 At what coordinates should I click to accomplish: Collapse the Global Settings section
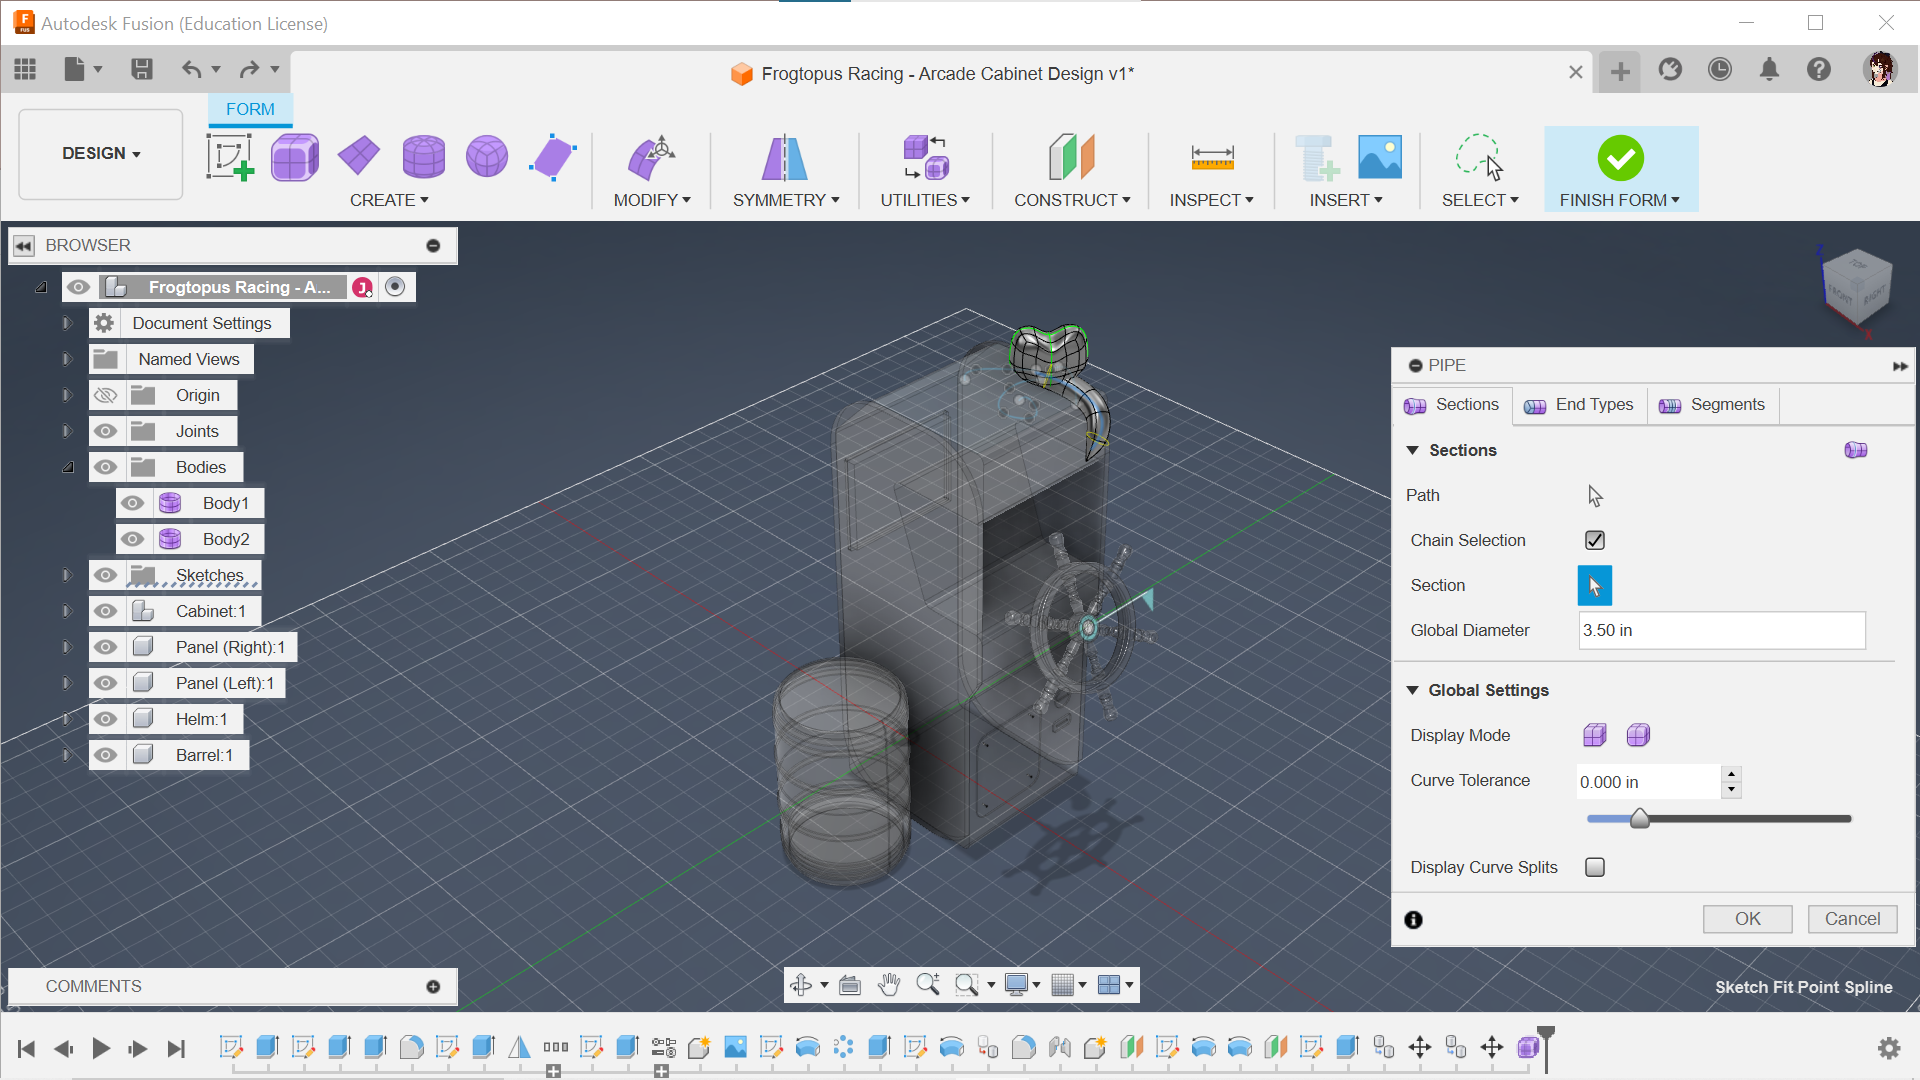coord(1413,690)
